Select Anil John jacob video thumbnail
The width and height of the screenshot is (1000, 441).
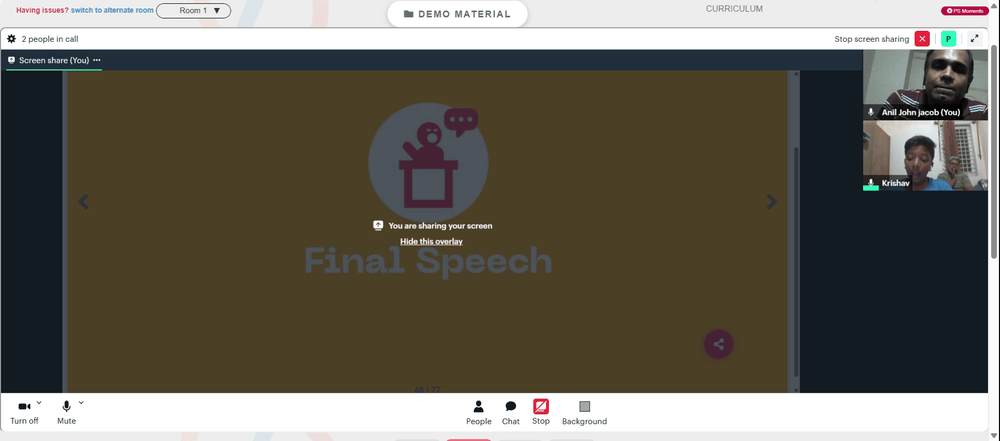[x=925, y=84]
